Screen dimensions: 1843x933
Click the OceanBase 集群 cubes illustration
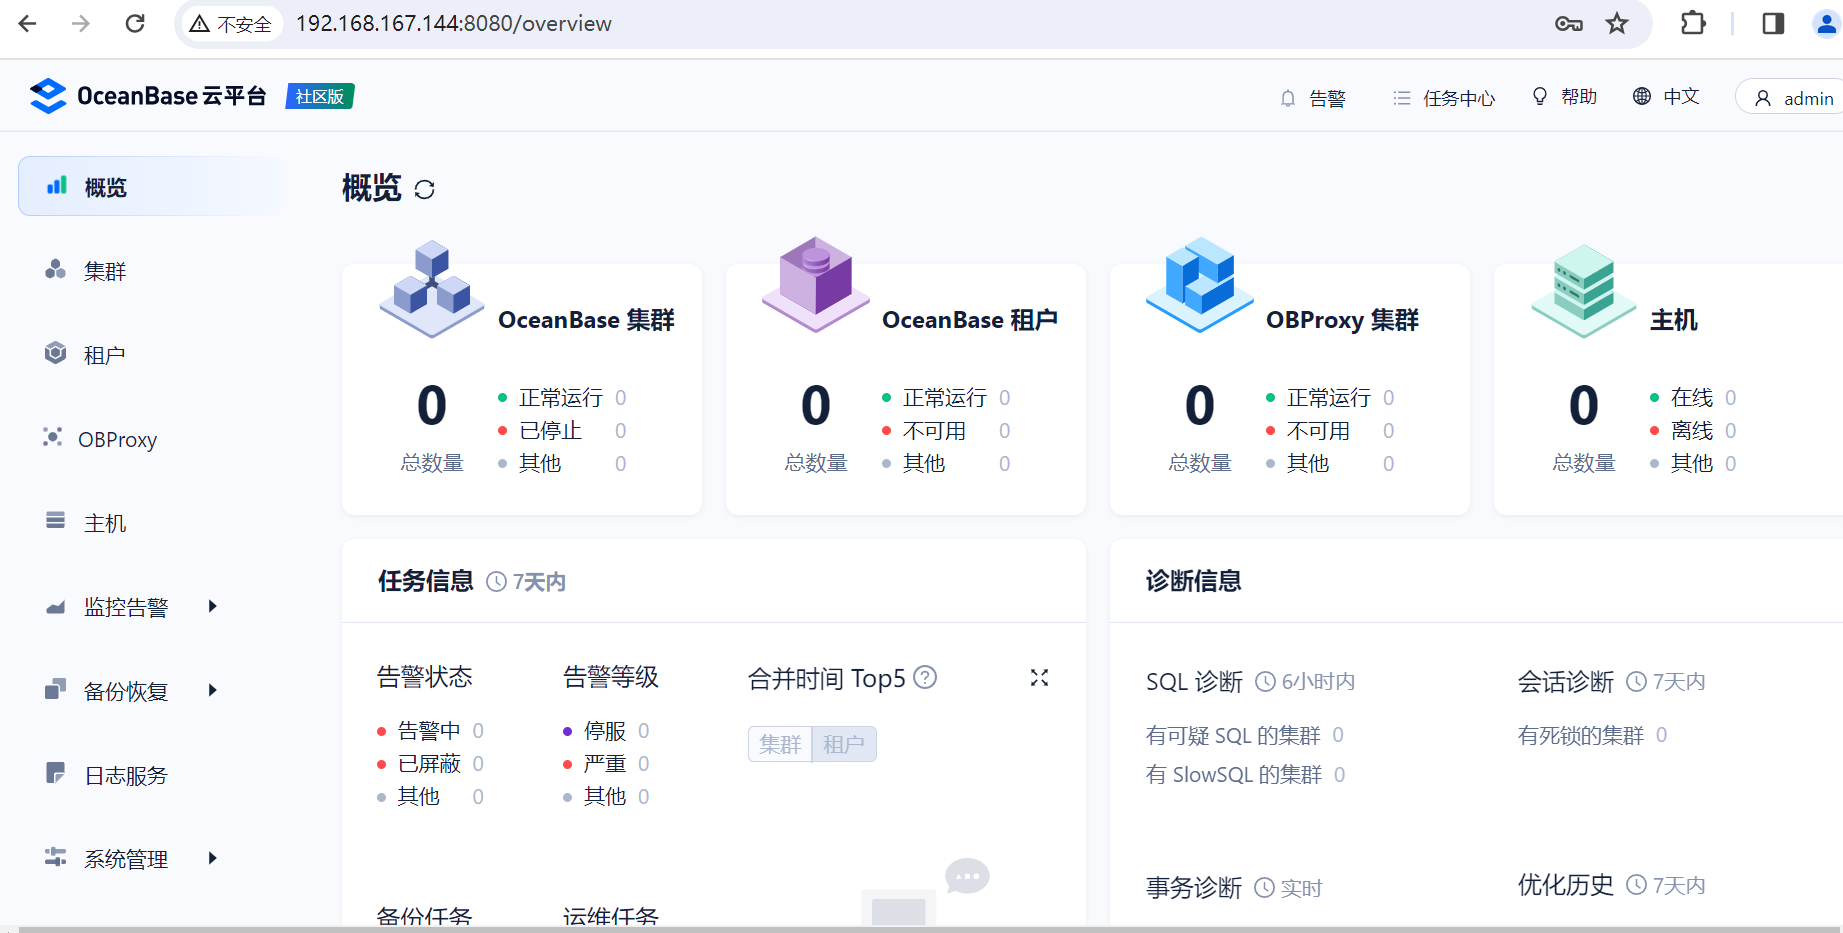[432, 288]
